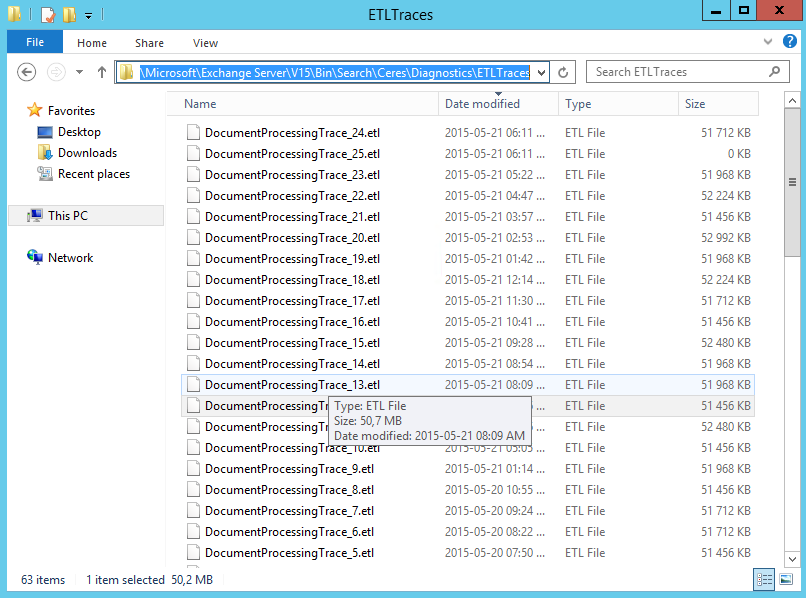Open Help with the question mark icon
Viewport: 806px width, 598px height.
pyautogui.click(x=790, y=41)
